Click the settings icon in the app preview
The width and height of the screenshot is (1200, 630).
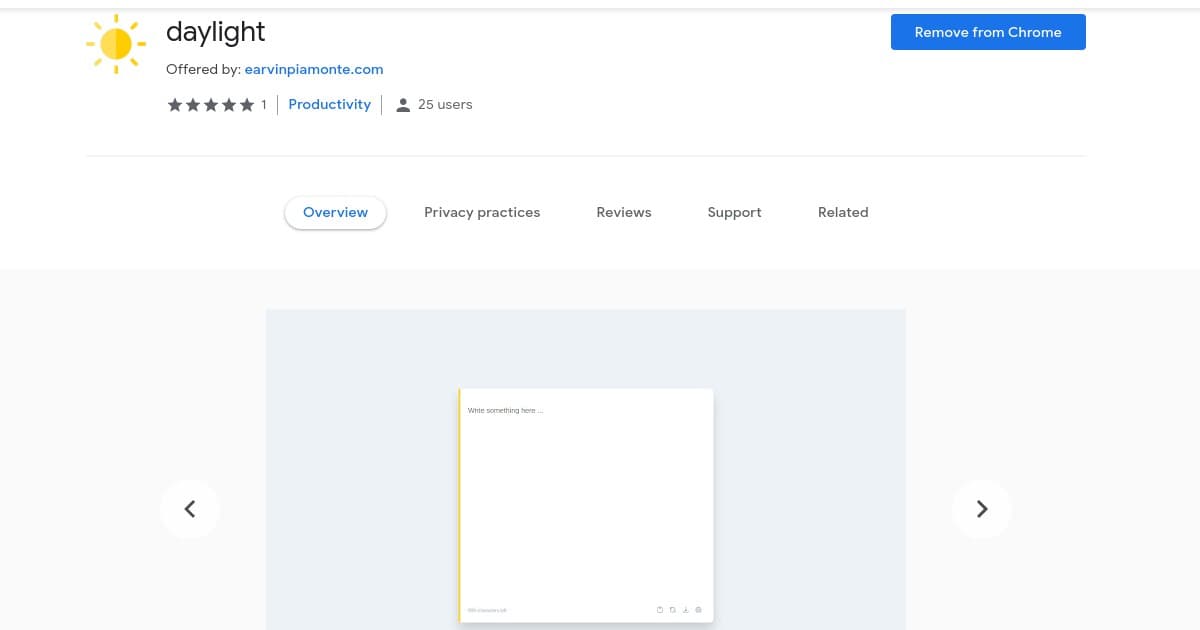[698, 610]
